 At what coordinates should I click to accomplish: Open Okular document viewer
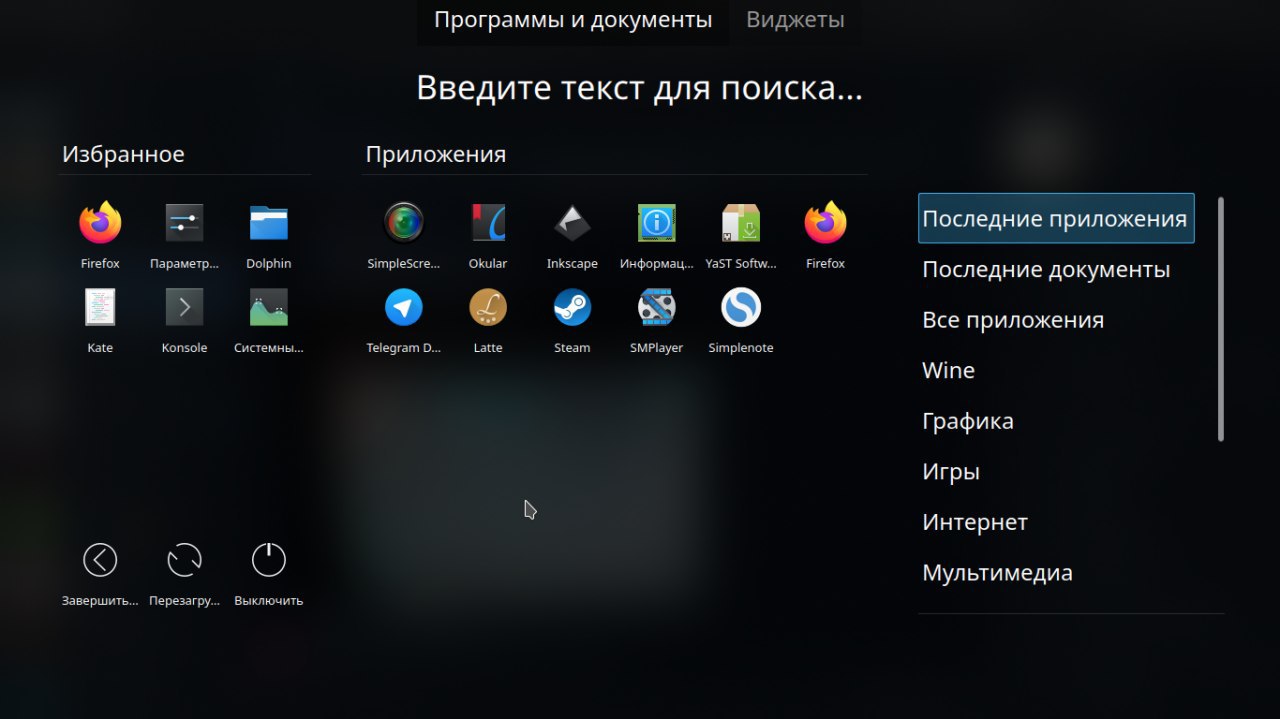[x=488, y=223]
